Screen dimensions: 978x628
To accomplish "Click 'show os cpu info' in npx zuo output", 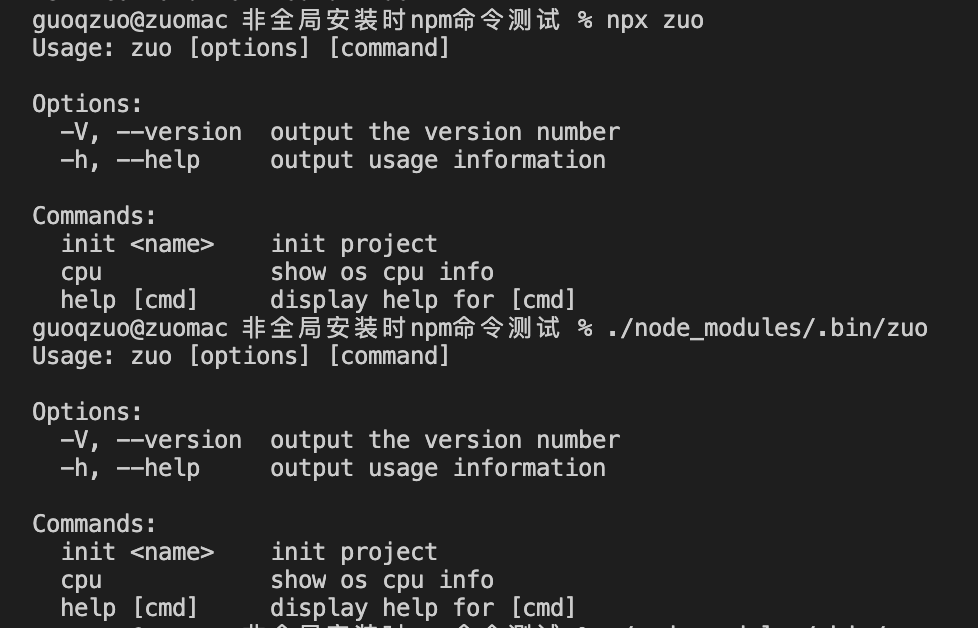I will (x=382, y=273).
